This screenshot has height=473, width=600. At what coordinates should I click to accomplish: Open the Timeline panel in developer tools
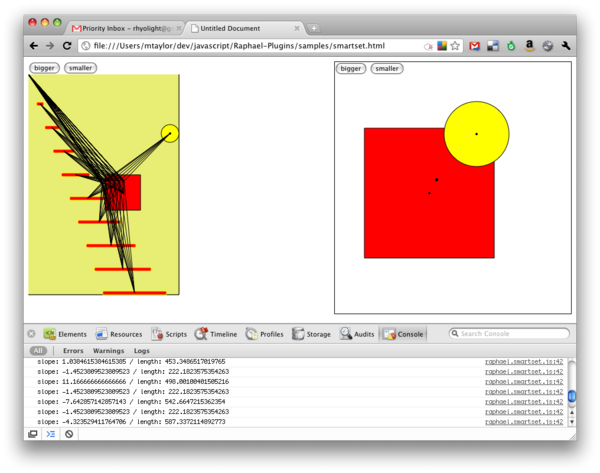[x=216, y=334]
